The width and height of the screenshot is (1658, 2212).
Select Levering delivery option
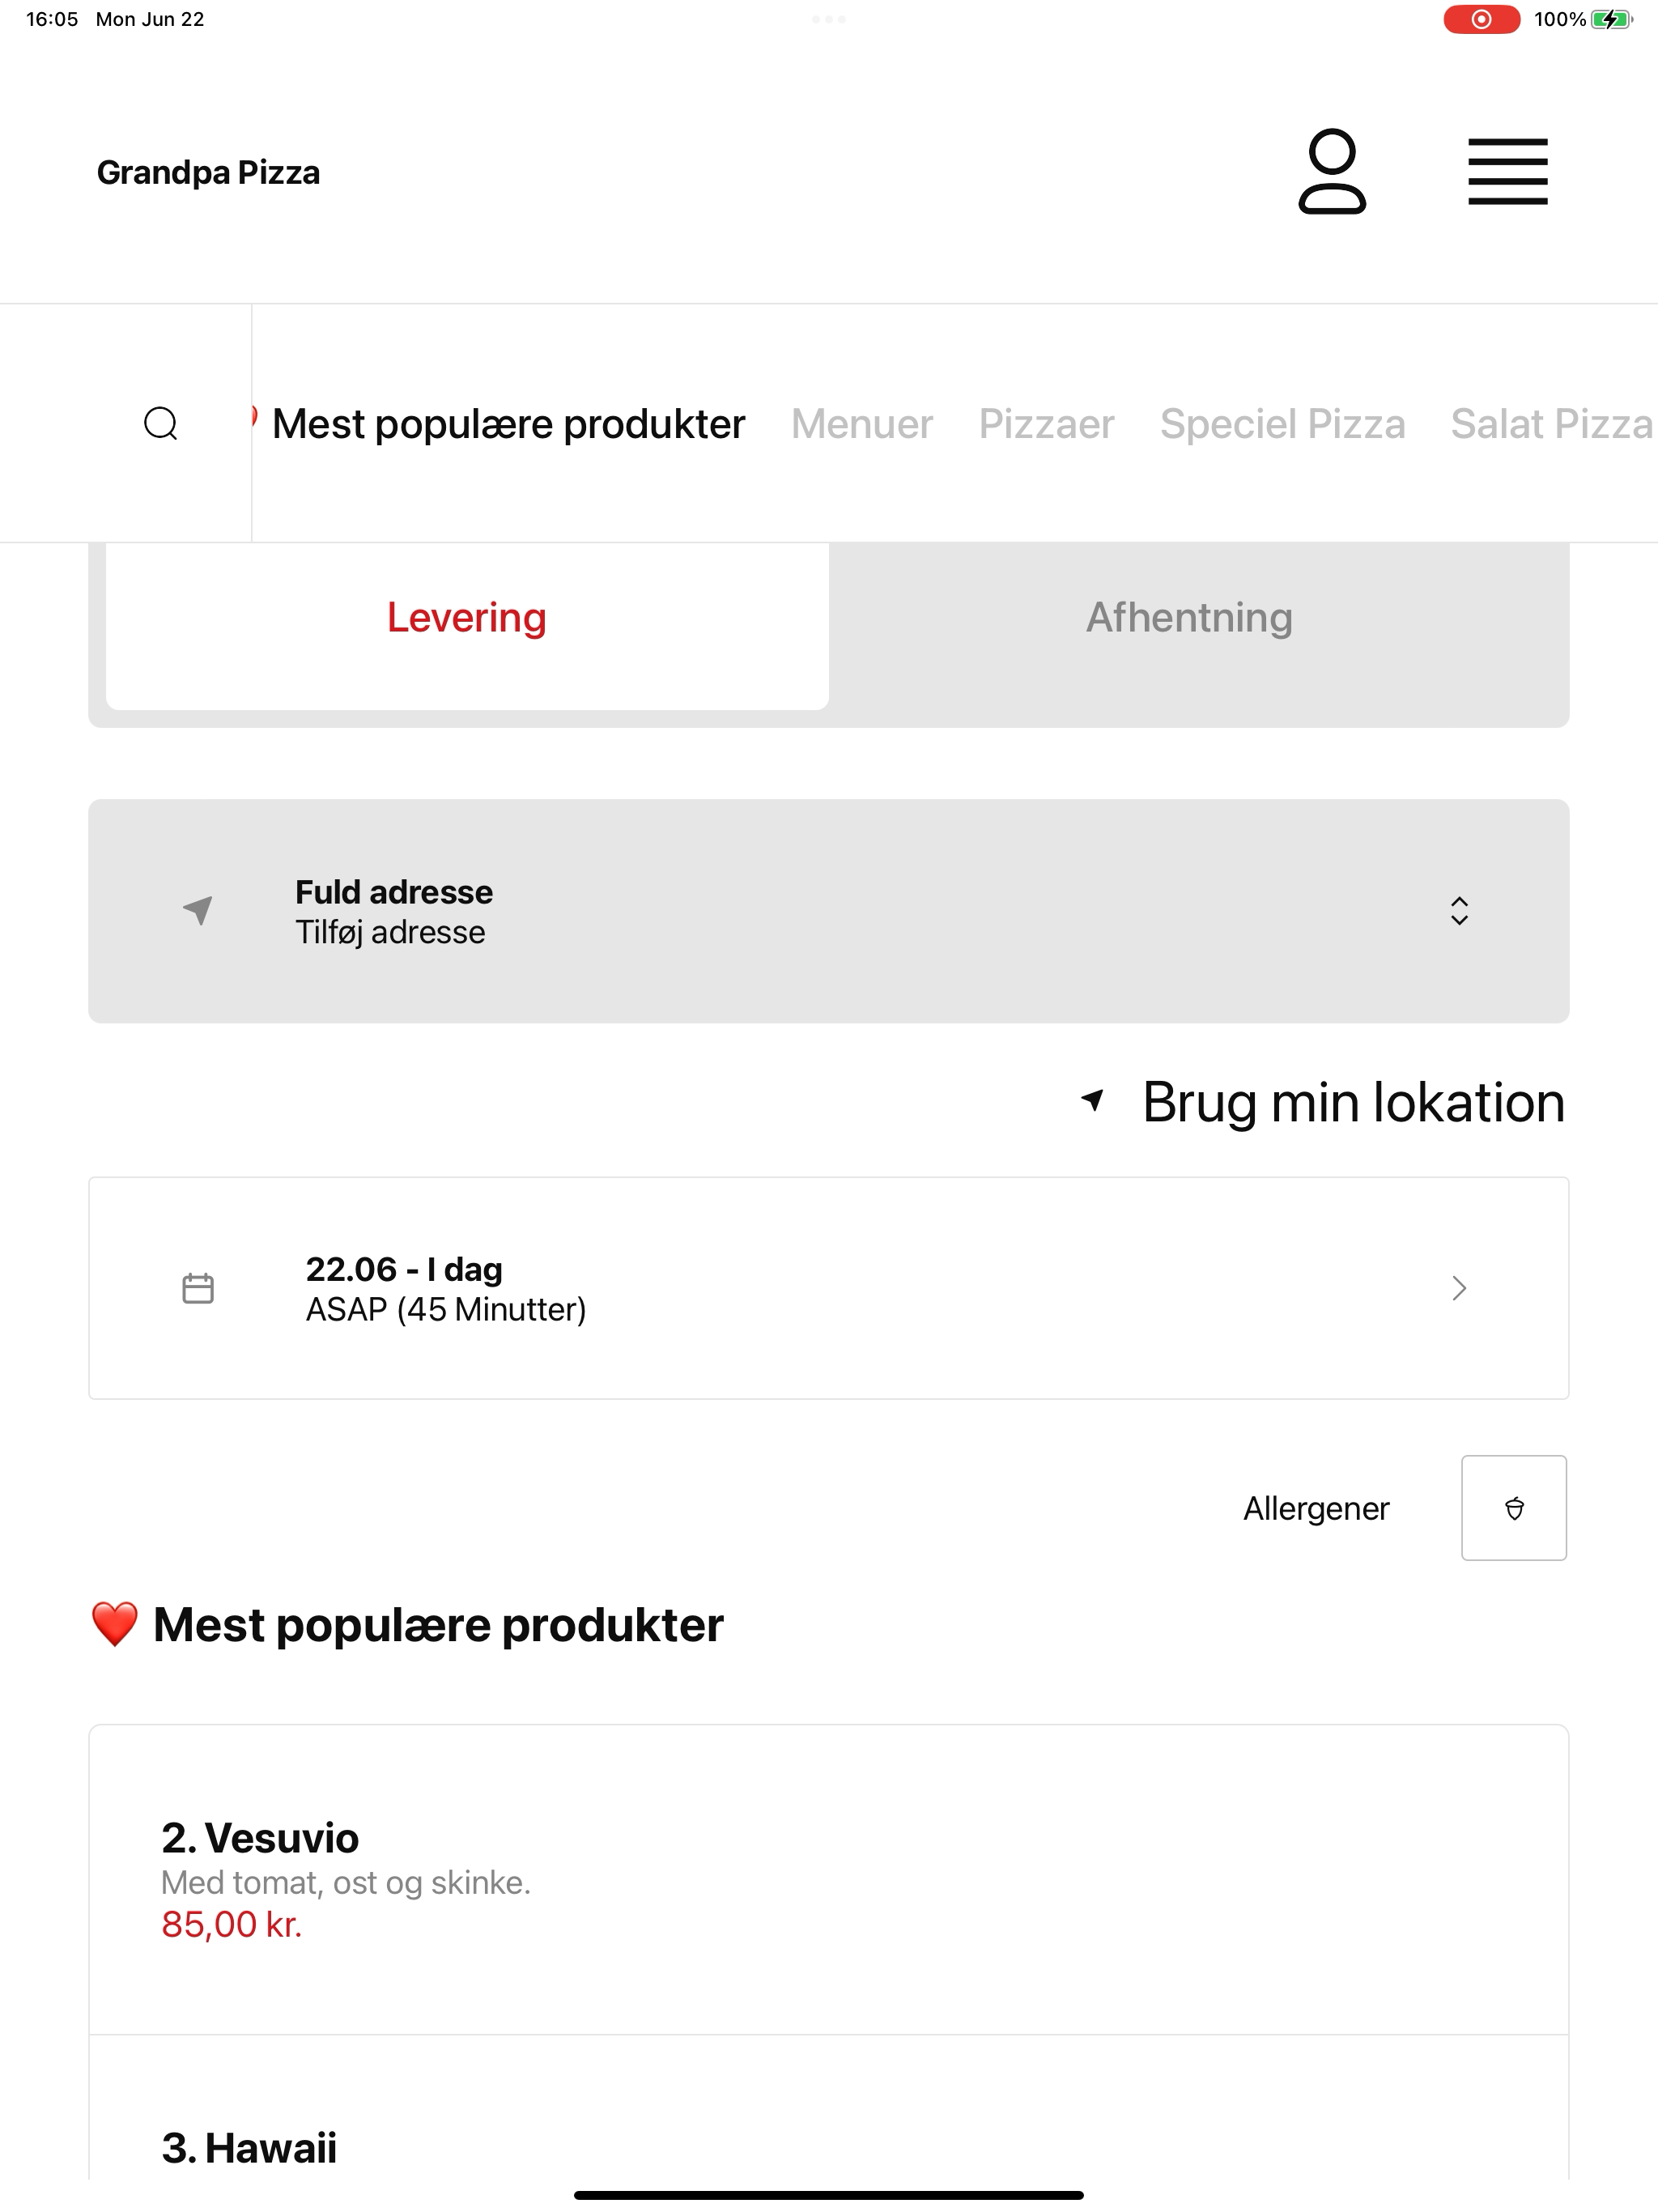point(467,618)
